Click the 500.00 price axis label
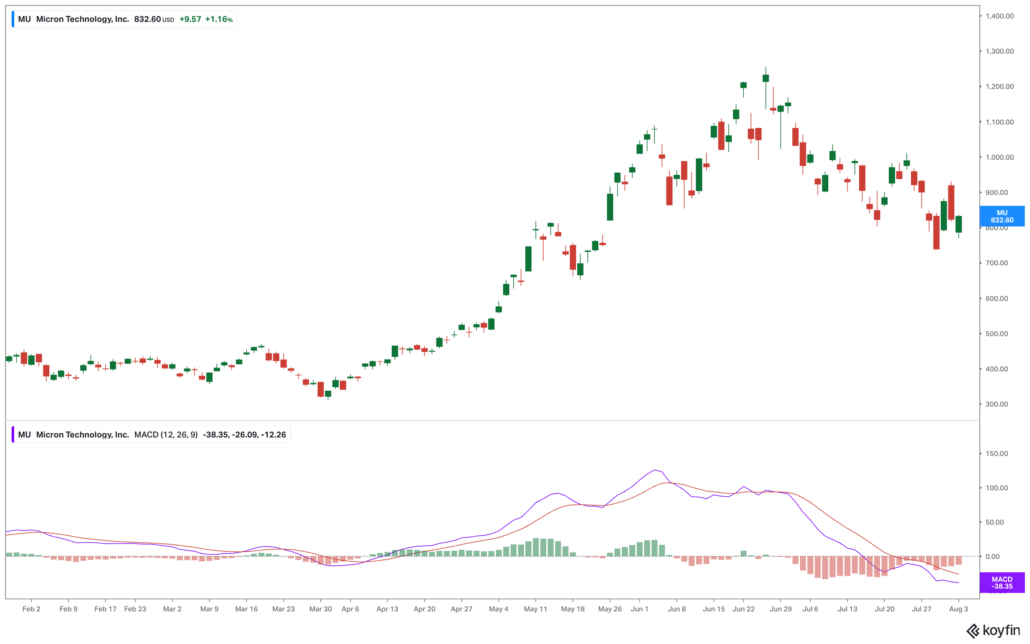This screenshot has height=644, width=1030. 997,334
